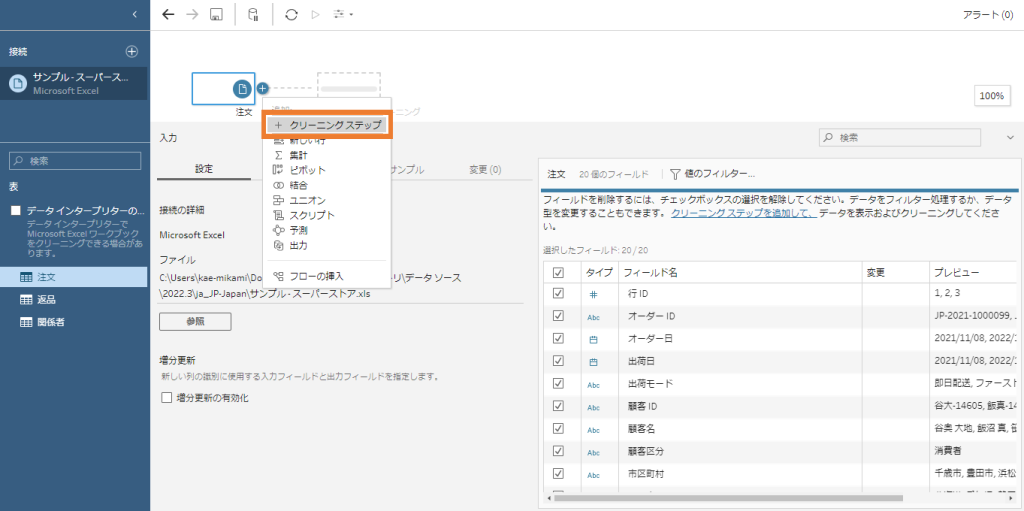Click the 検索 box in the left pane
This screenshot has width=1024, height=511.
click(x=76, y=161)
